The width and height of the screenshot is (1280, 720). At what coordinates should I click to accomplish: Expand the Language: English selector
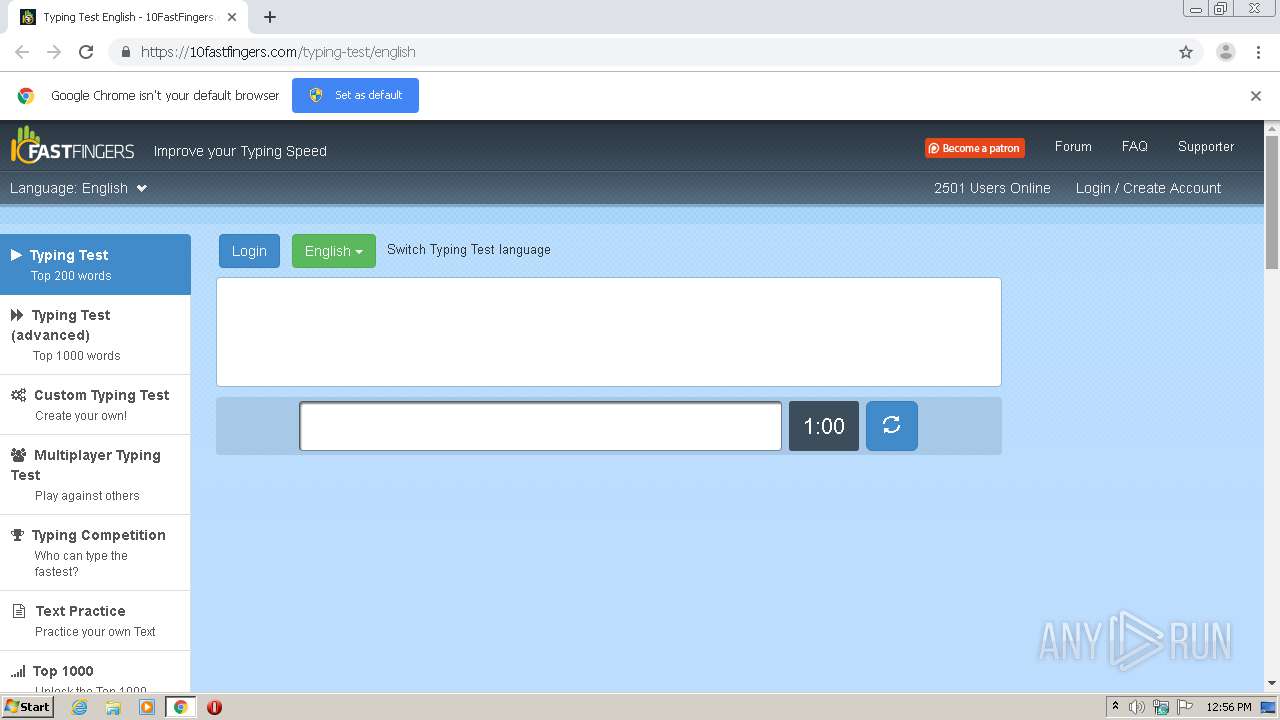79,188
